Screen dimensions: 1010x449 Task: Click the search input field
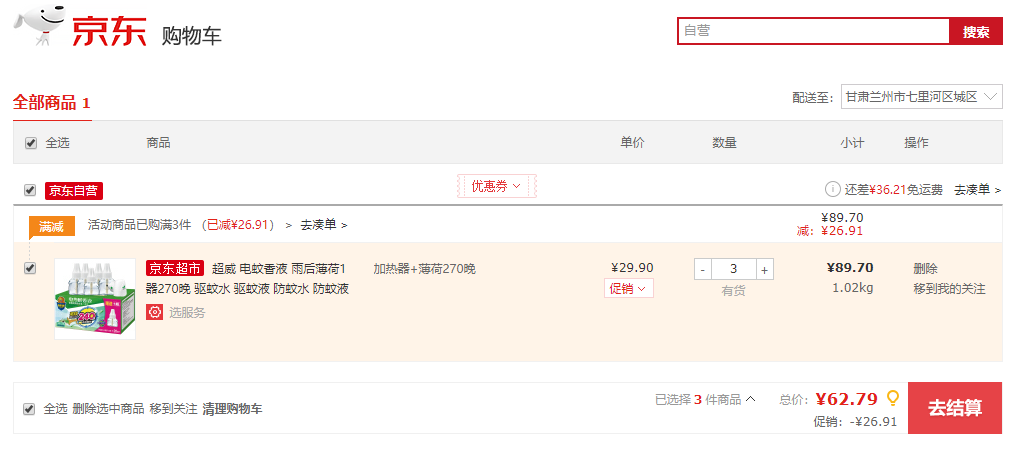pos(813,31)
